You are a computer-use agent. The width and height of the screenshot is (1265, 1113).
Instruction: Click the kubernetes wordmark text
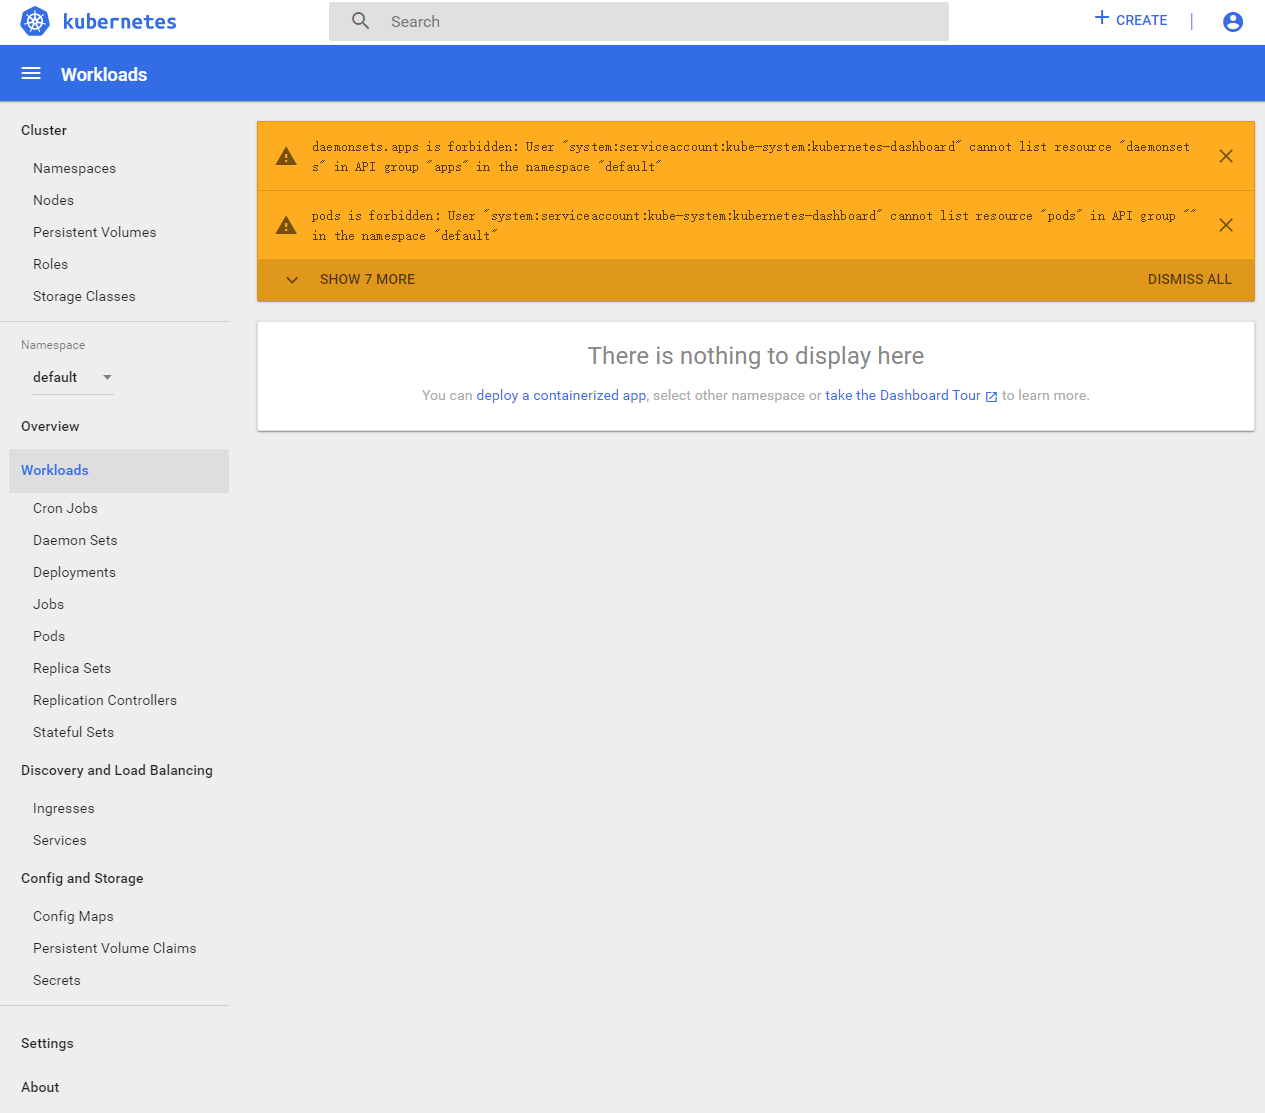click(x=120, y=22)
